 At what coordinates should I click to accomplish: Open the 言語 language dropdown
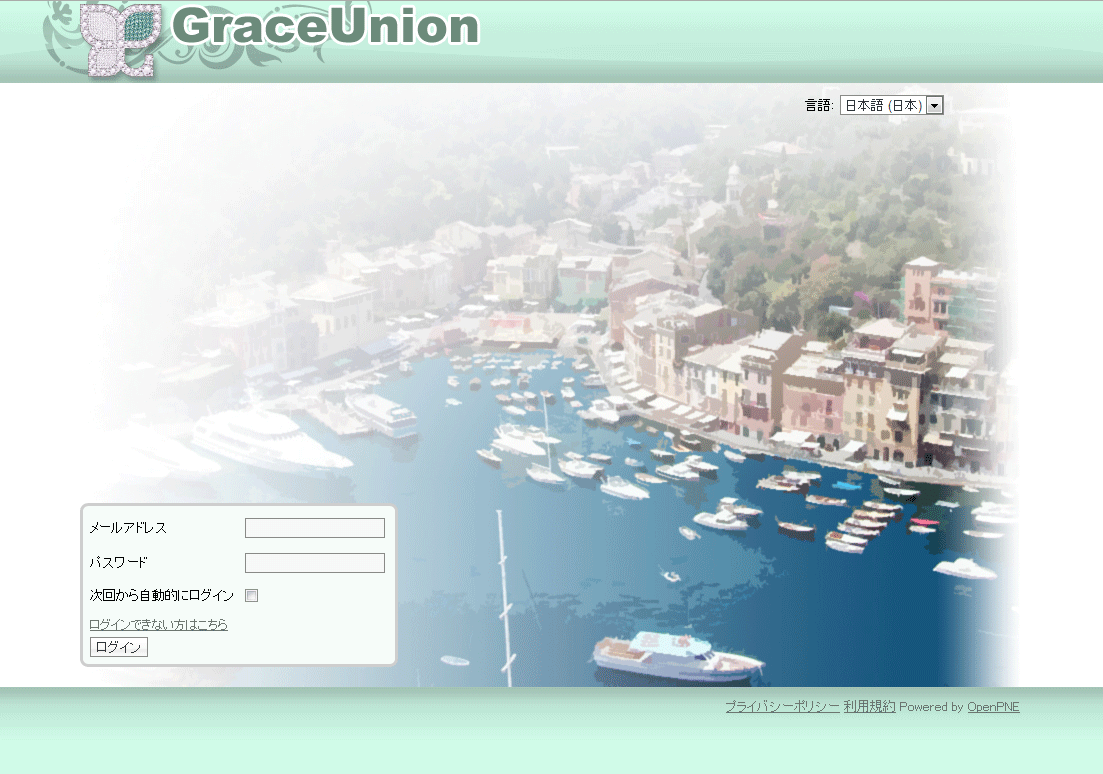(882, 105)
